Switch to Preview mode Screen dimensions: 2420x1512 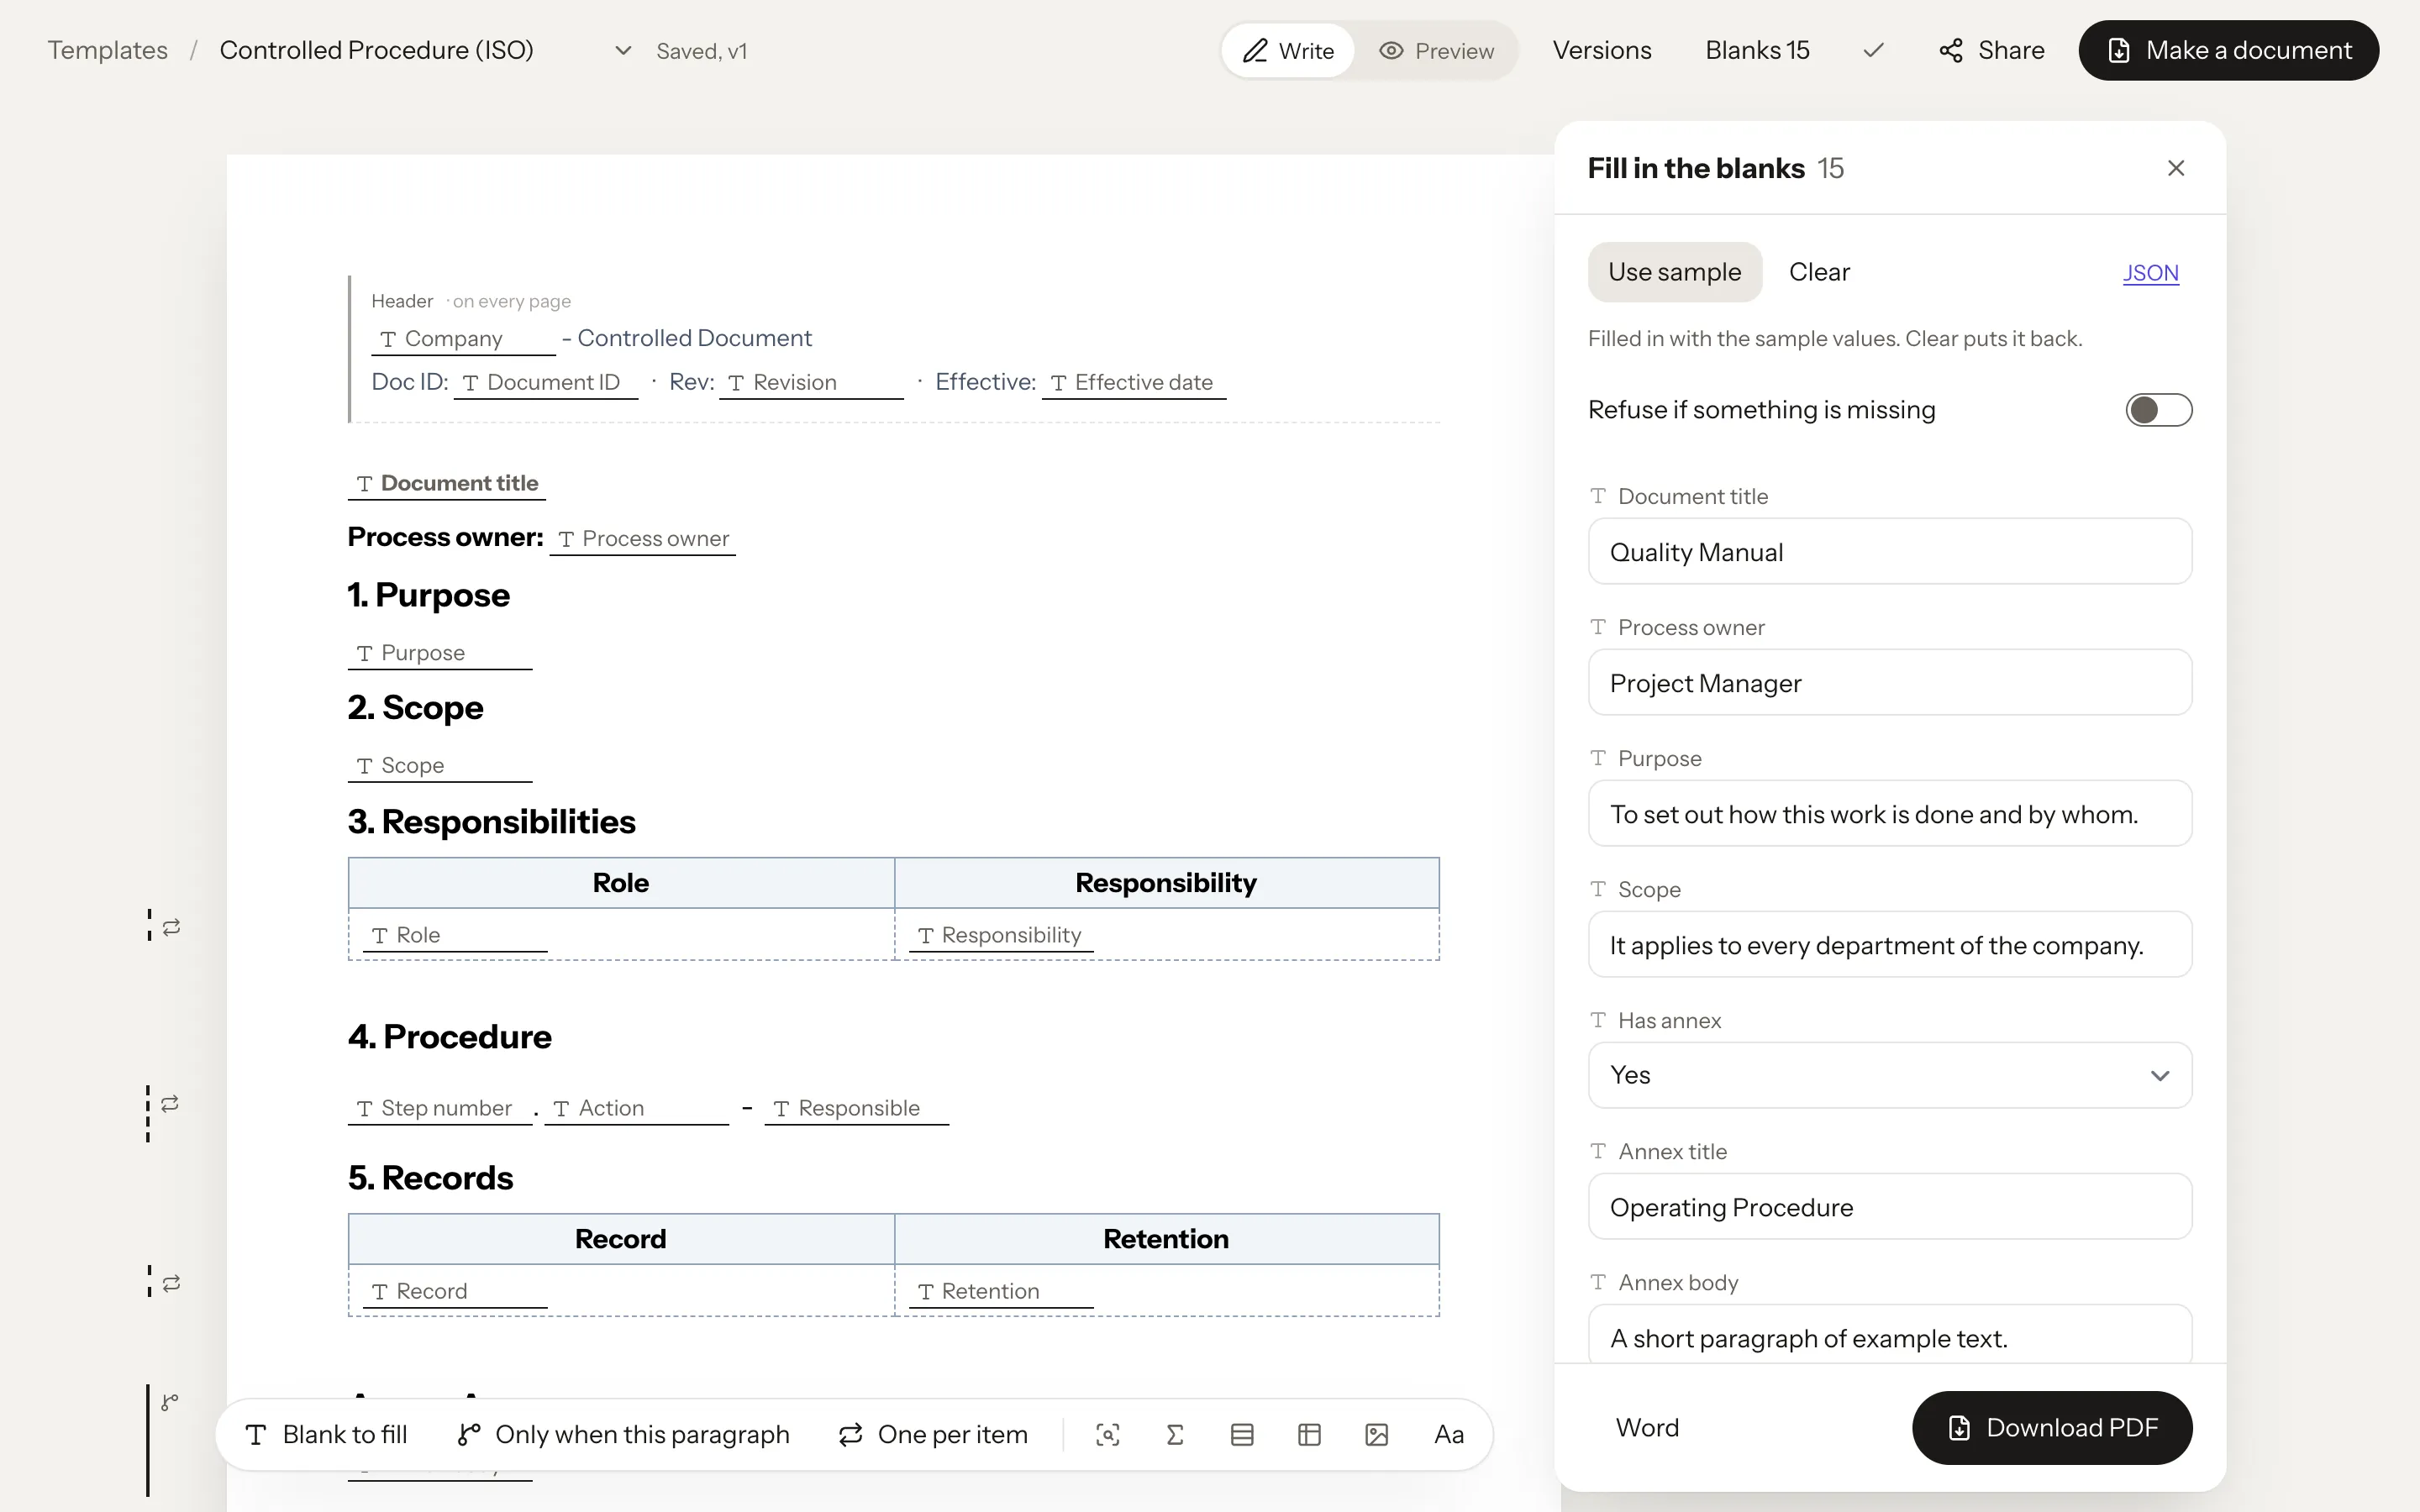coord(1436,51)
